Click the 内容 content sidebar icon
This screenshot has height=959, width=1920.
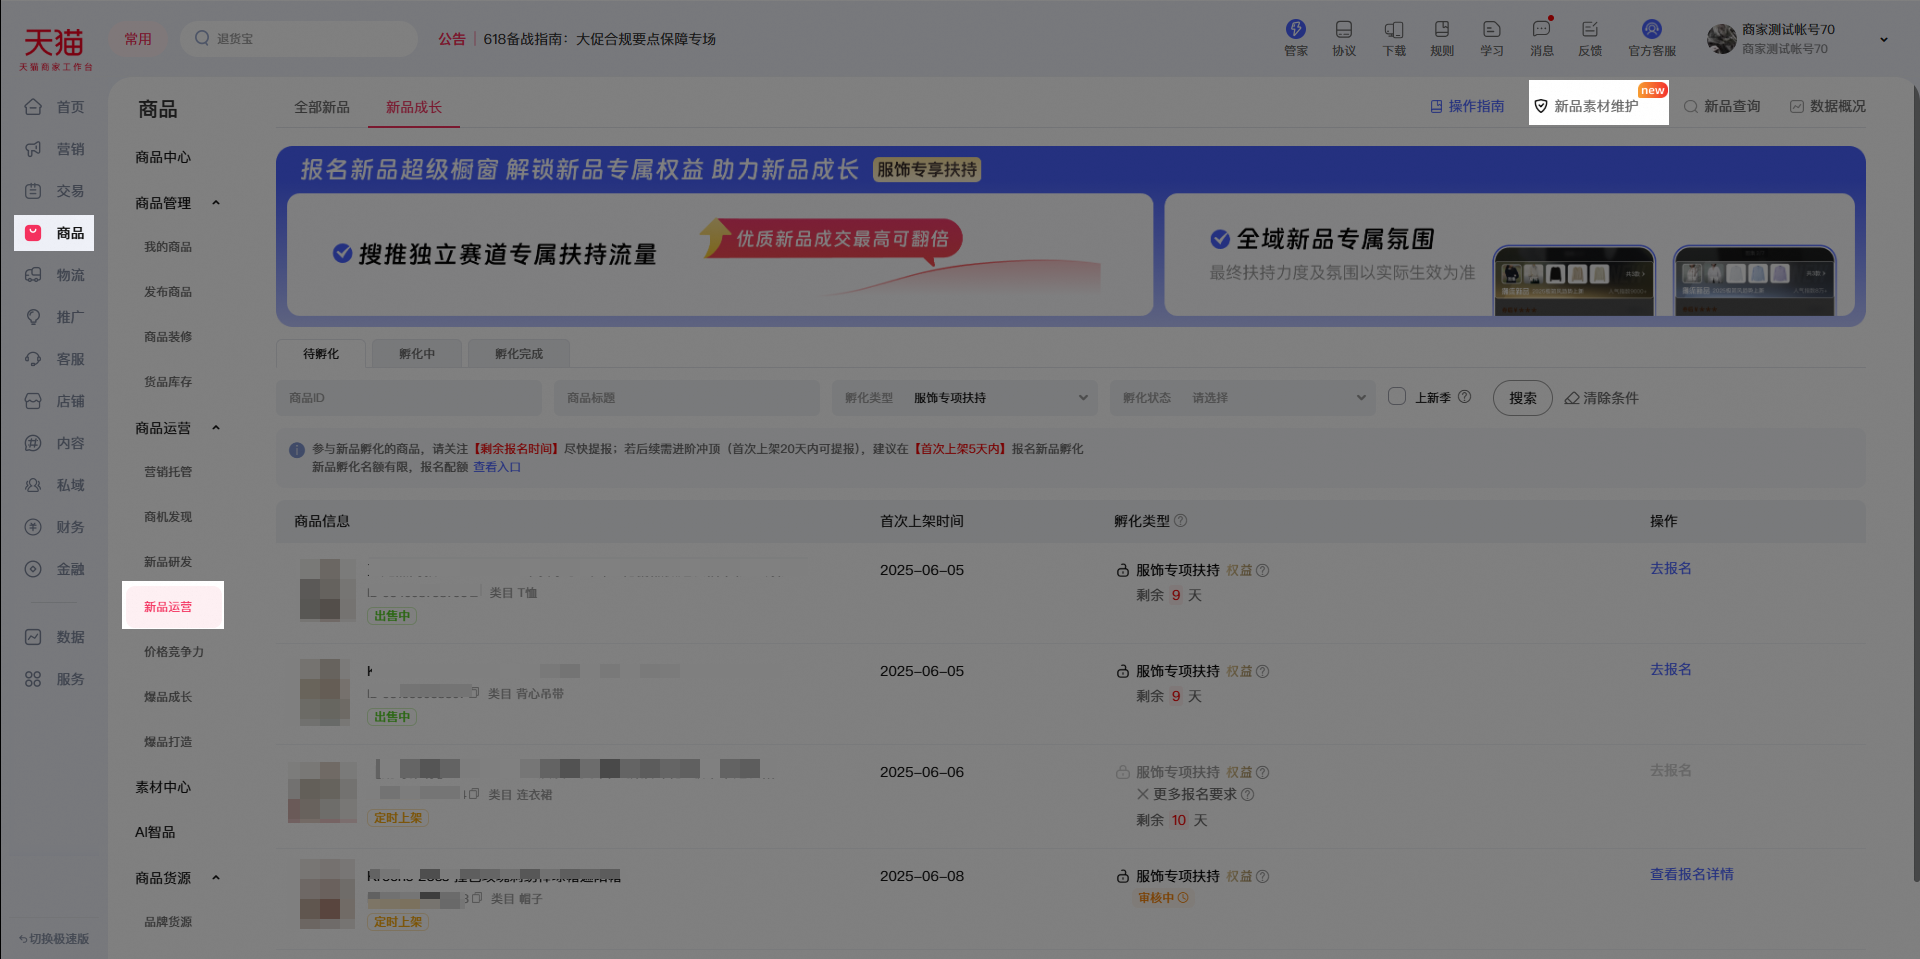coord(33,443)
